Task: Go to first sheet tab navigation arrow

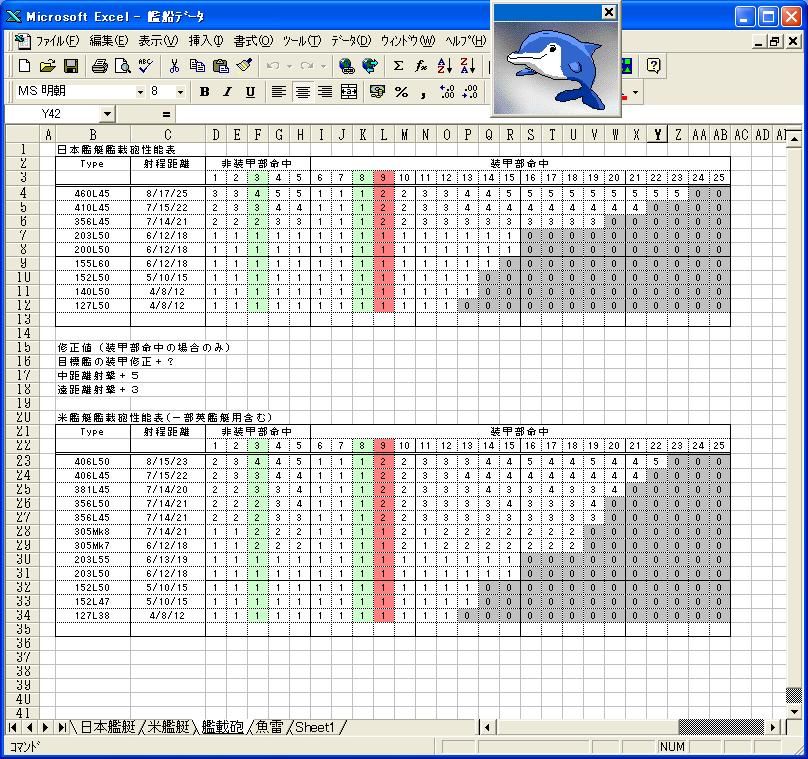Action: pos(13,727)
